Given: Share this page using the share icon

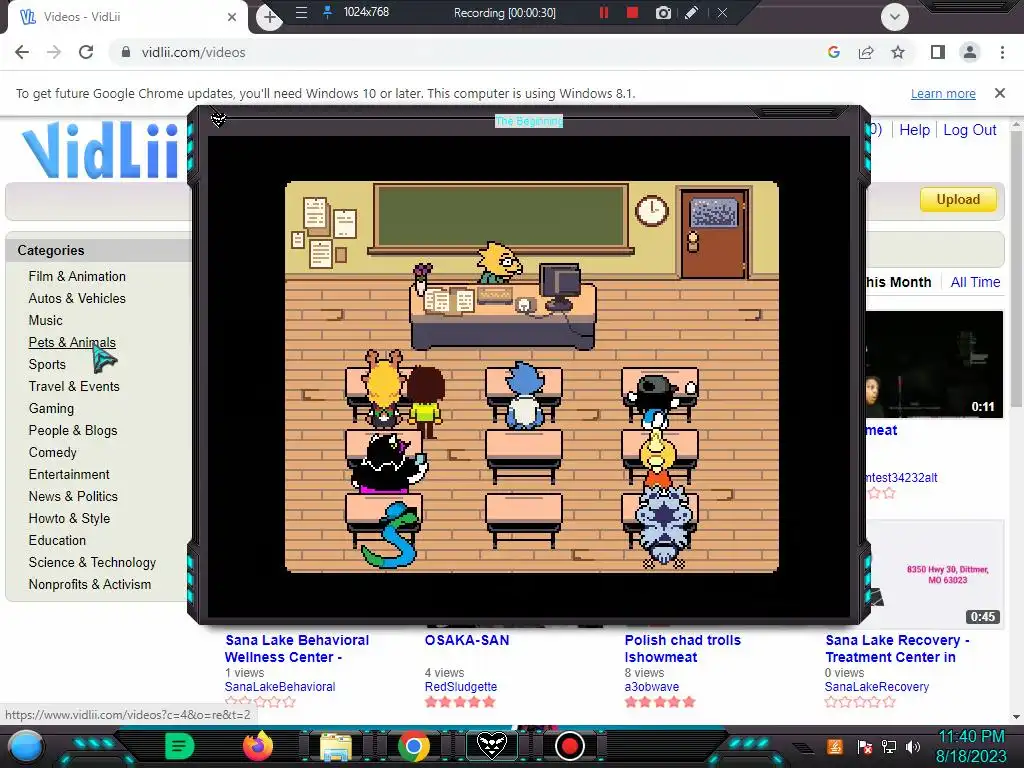Looking at the screenshot, I should (x=866, y=52).
